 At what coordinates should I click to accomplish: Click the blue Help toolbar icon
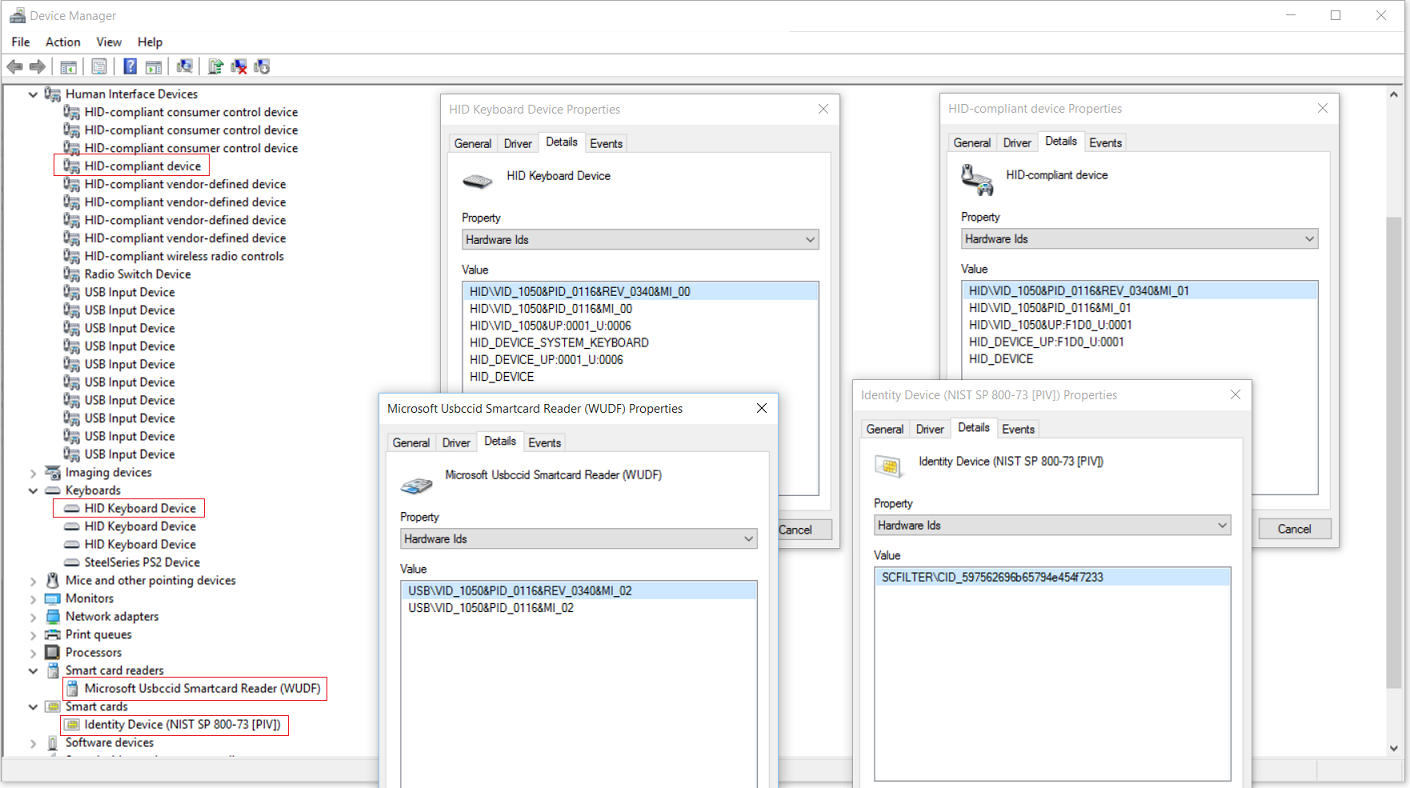pyautogui.click(x=130, y=67)
